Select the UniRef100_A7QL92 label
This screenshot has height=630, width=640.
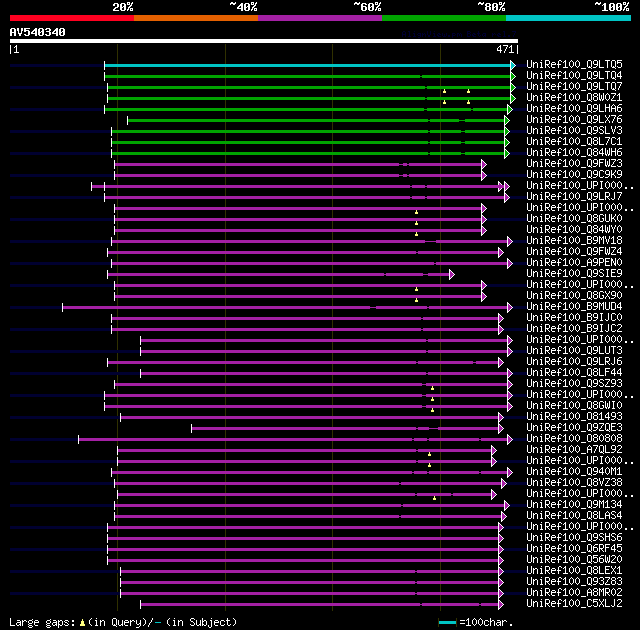[x=574, y=450]
